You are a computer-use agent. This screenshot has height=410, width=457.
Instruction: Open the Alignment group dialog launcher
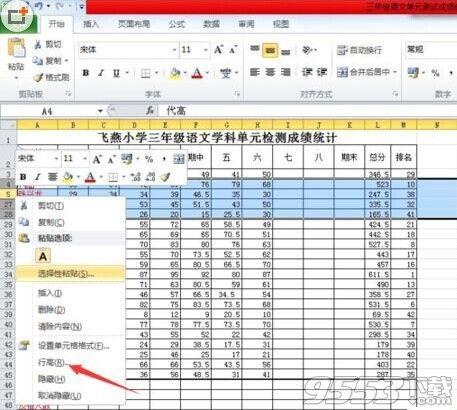(395, 94)
